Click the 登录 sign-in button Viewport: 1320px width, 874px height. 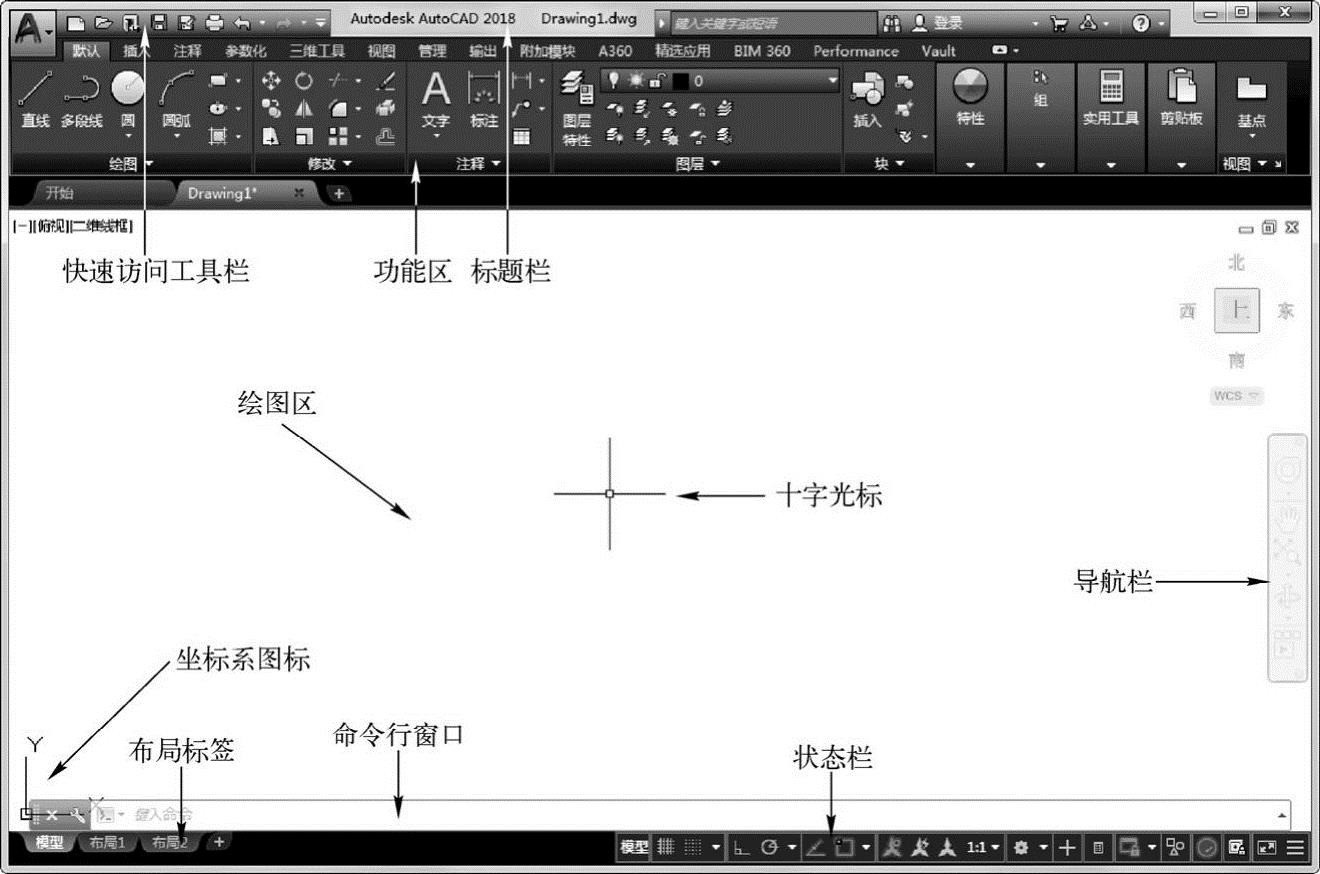click(938, 22)
